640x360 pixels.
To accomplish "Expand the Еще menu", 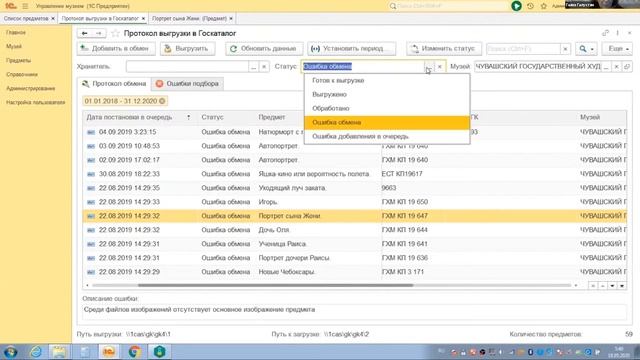I will pos(618,49).
